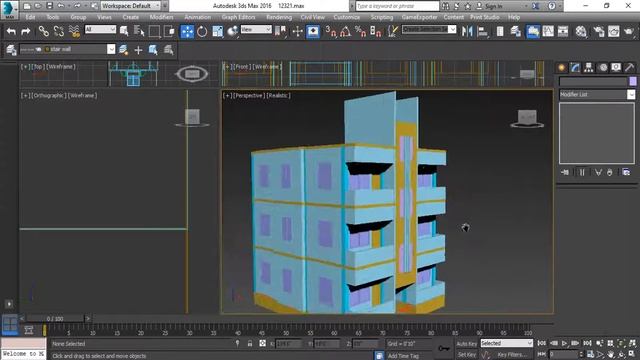This screenshot has width=640, height=360.
Task: Open the Rendered Frame Window icon
Action: (x=614, y=31)
